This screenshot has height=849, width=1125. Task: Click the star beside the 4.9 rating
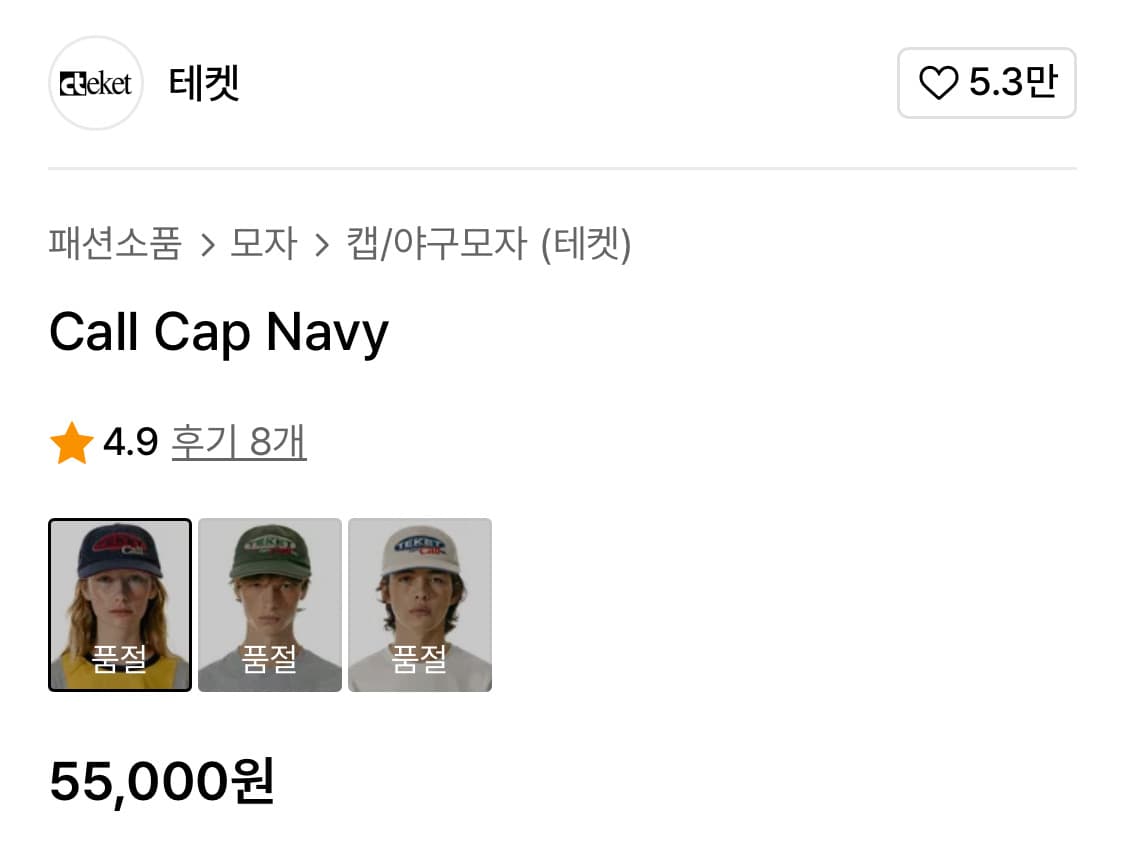[71, 441]
